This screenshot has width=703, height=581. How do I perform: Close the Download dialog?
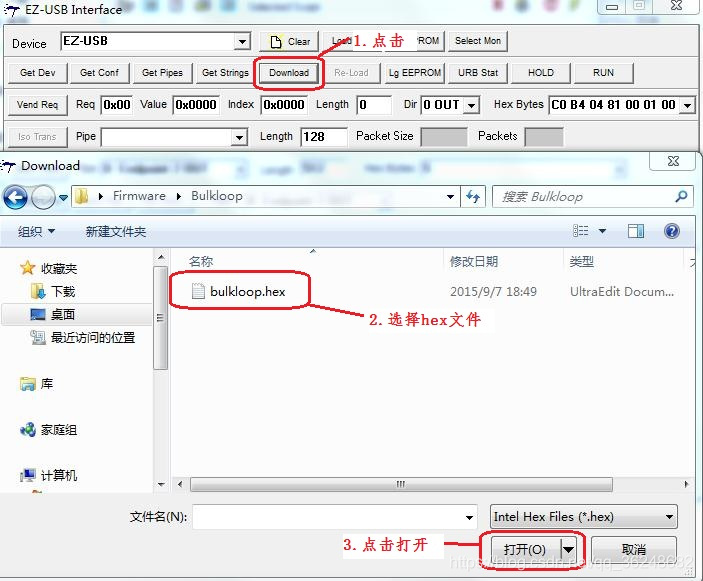click(673, 161)
